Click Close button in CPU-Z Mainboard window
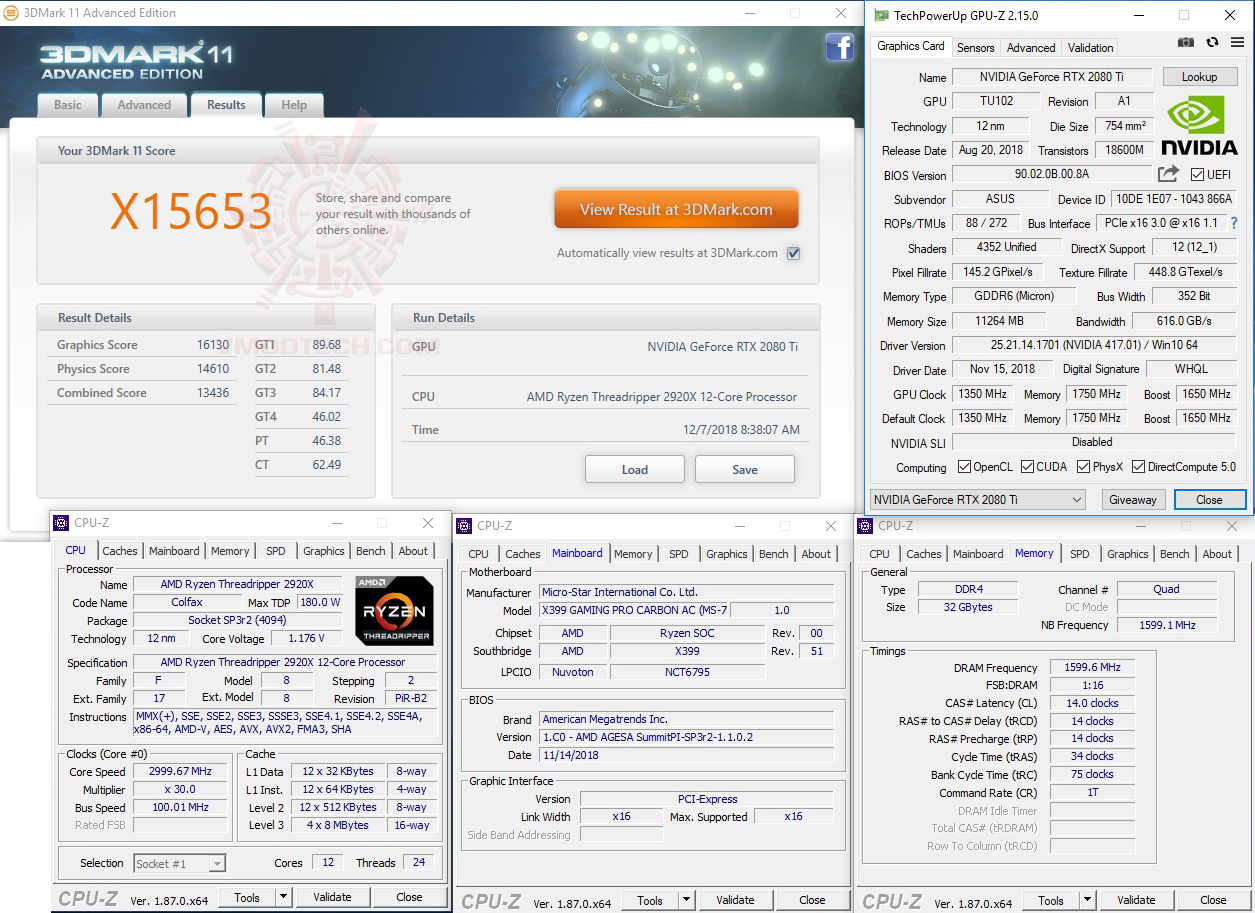The width and height of the screenshot is (1255, 913). click(812, 900)
